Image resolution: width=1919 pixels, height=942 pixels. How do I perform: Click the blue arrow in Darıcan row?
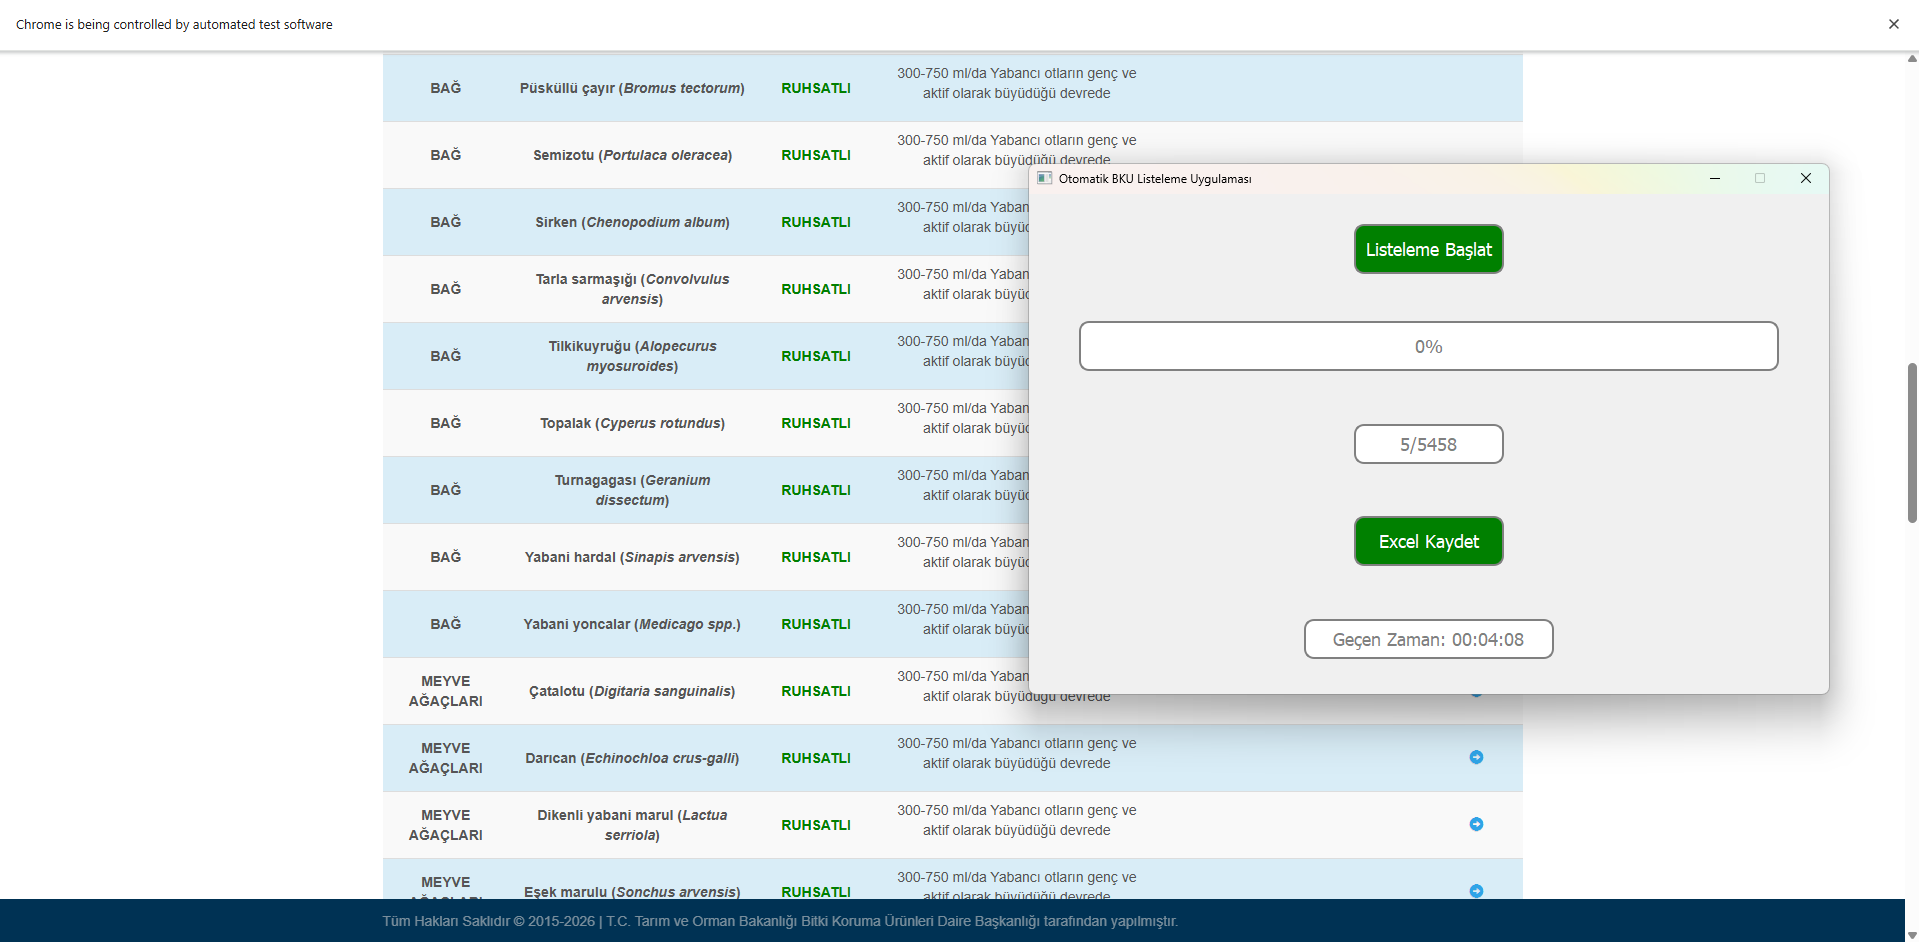(1476, 757)
